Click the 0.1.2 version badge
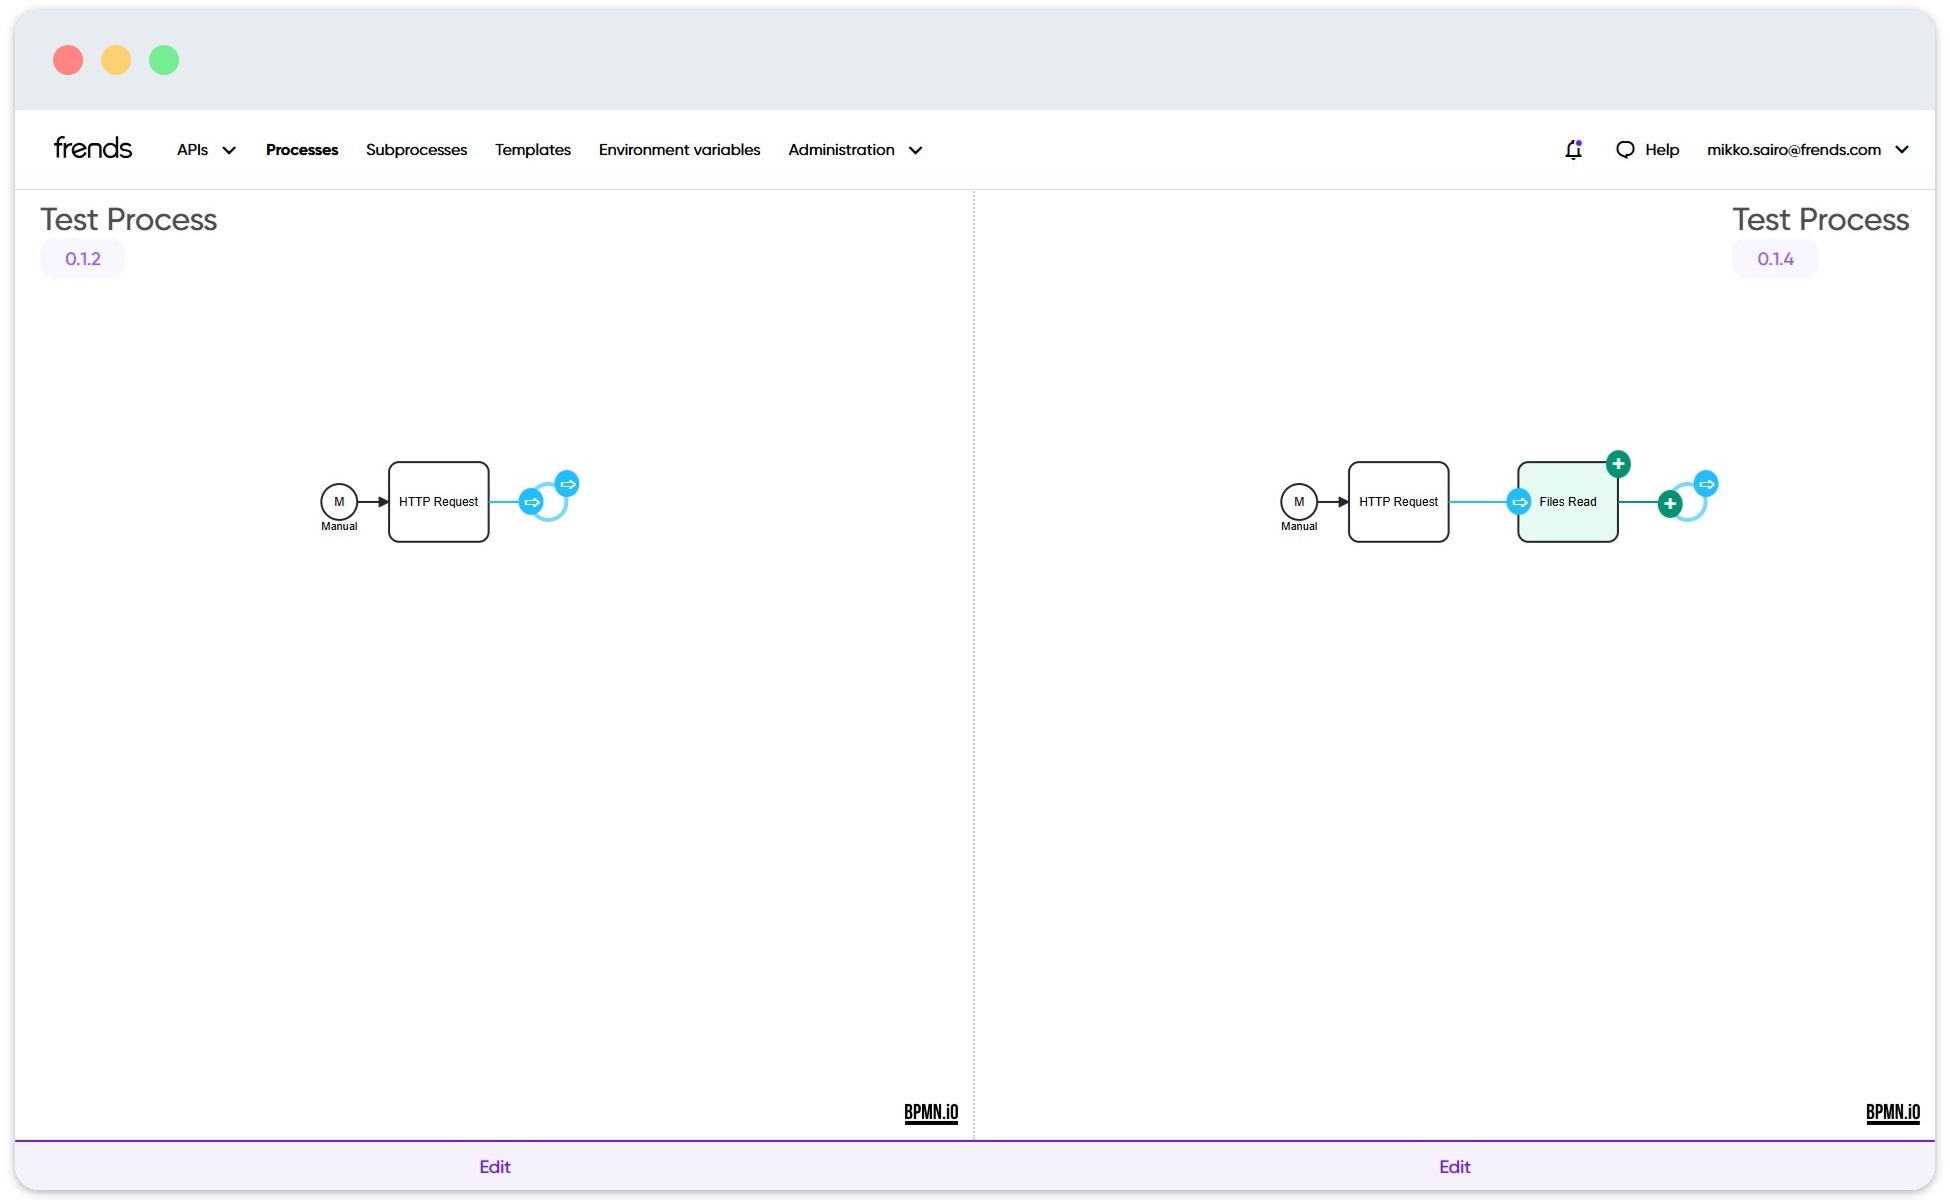This screenshot has width=1950, height=1200. [x=82, y=258]
